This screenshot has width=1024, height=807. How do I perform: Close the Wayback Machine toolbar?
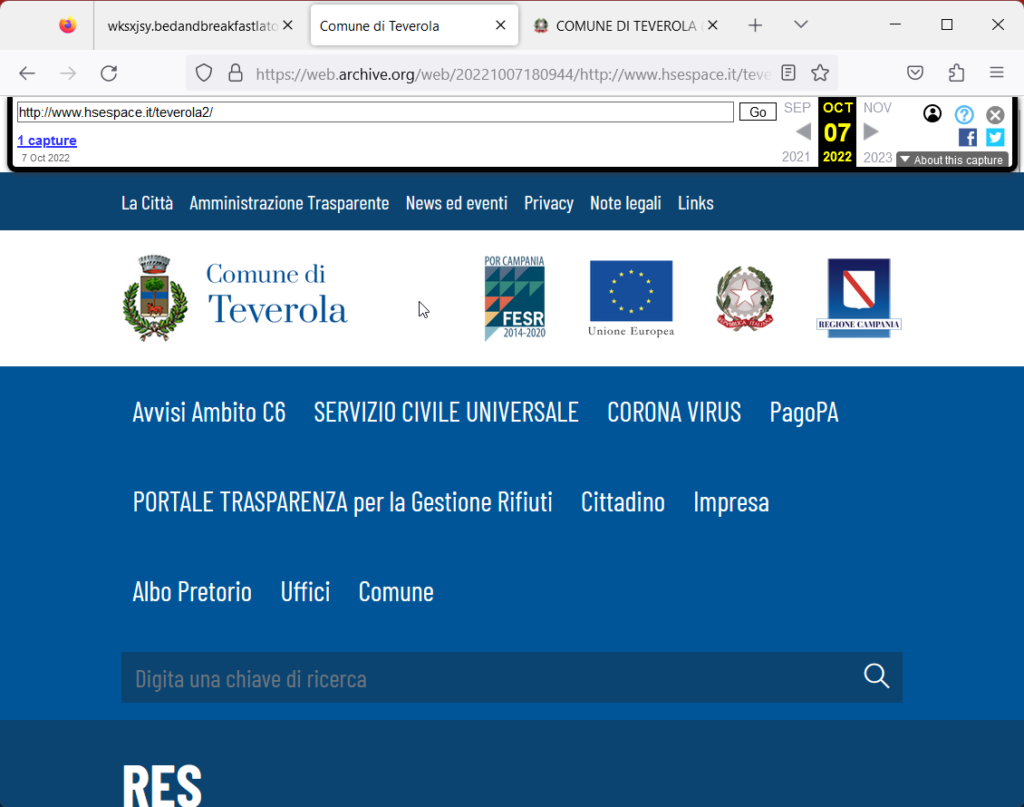(x=995, y=114)
